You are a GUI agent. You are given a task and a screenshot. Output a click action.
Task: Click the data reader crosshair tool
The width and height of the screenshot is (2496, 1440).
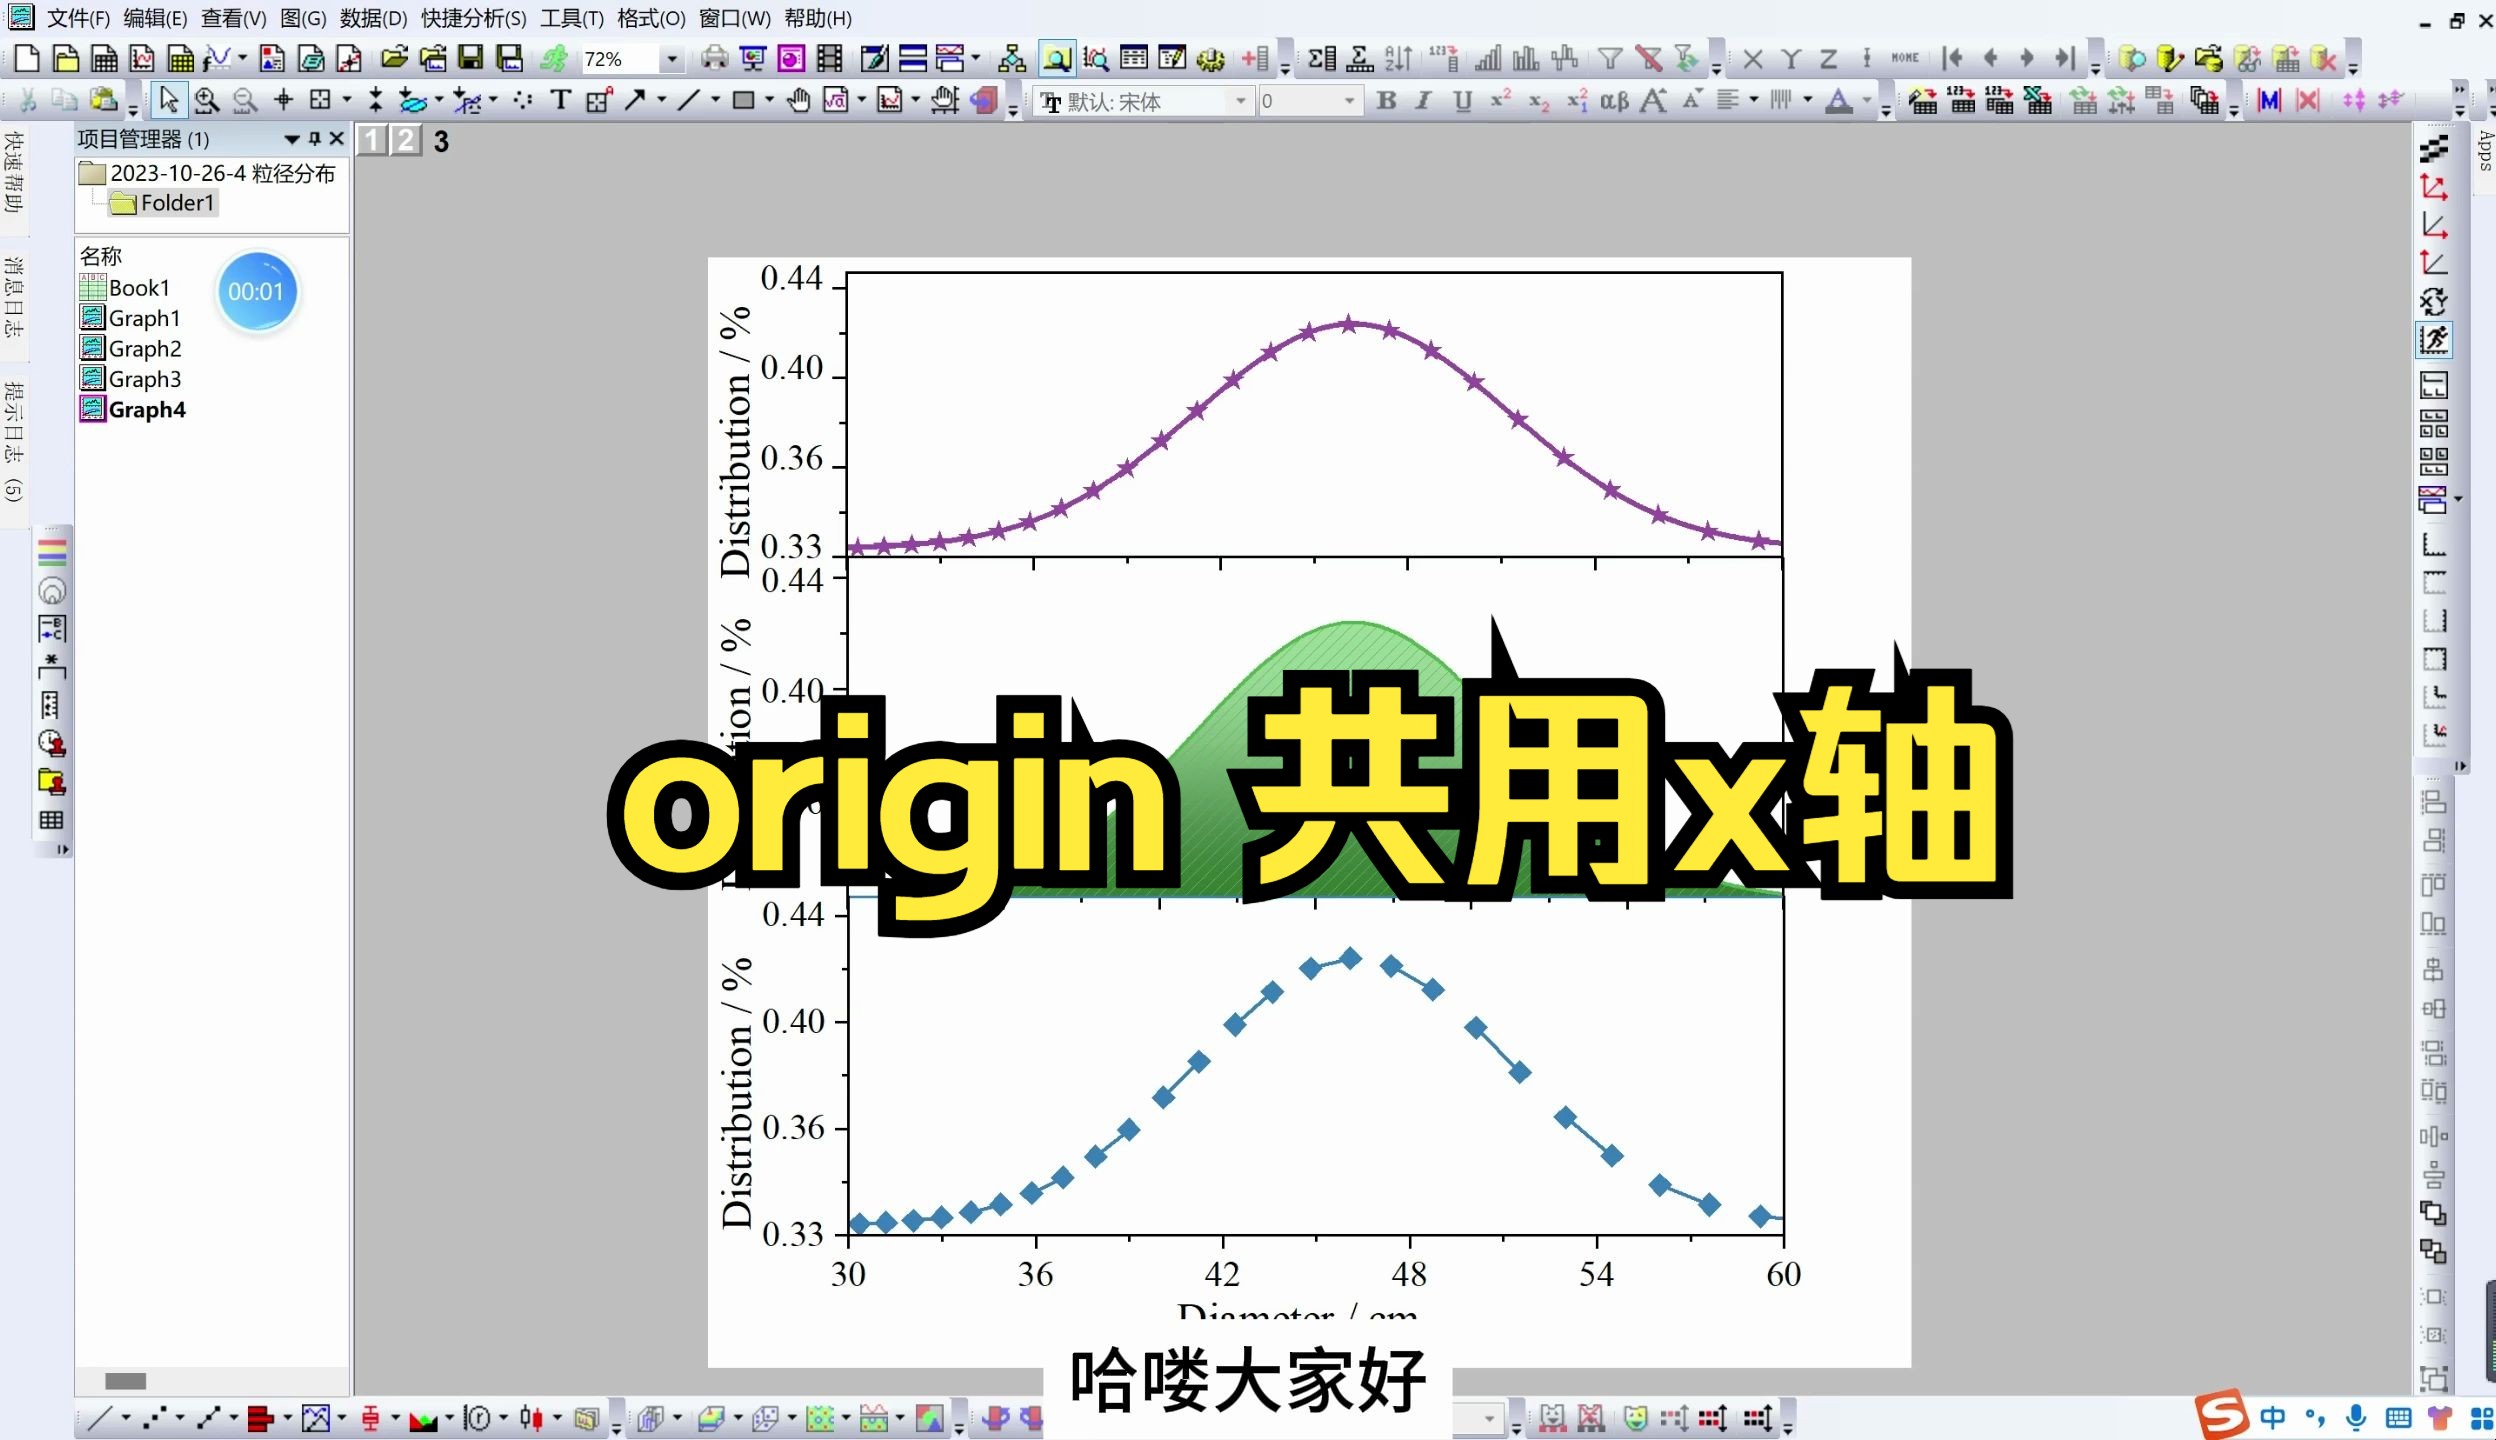coord(284,100)
